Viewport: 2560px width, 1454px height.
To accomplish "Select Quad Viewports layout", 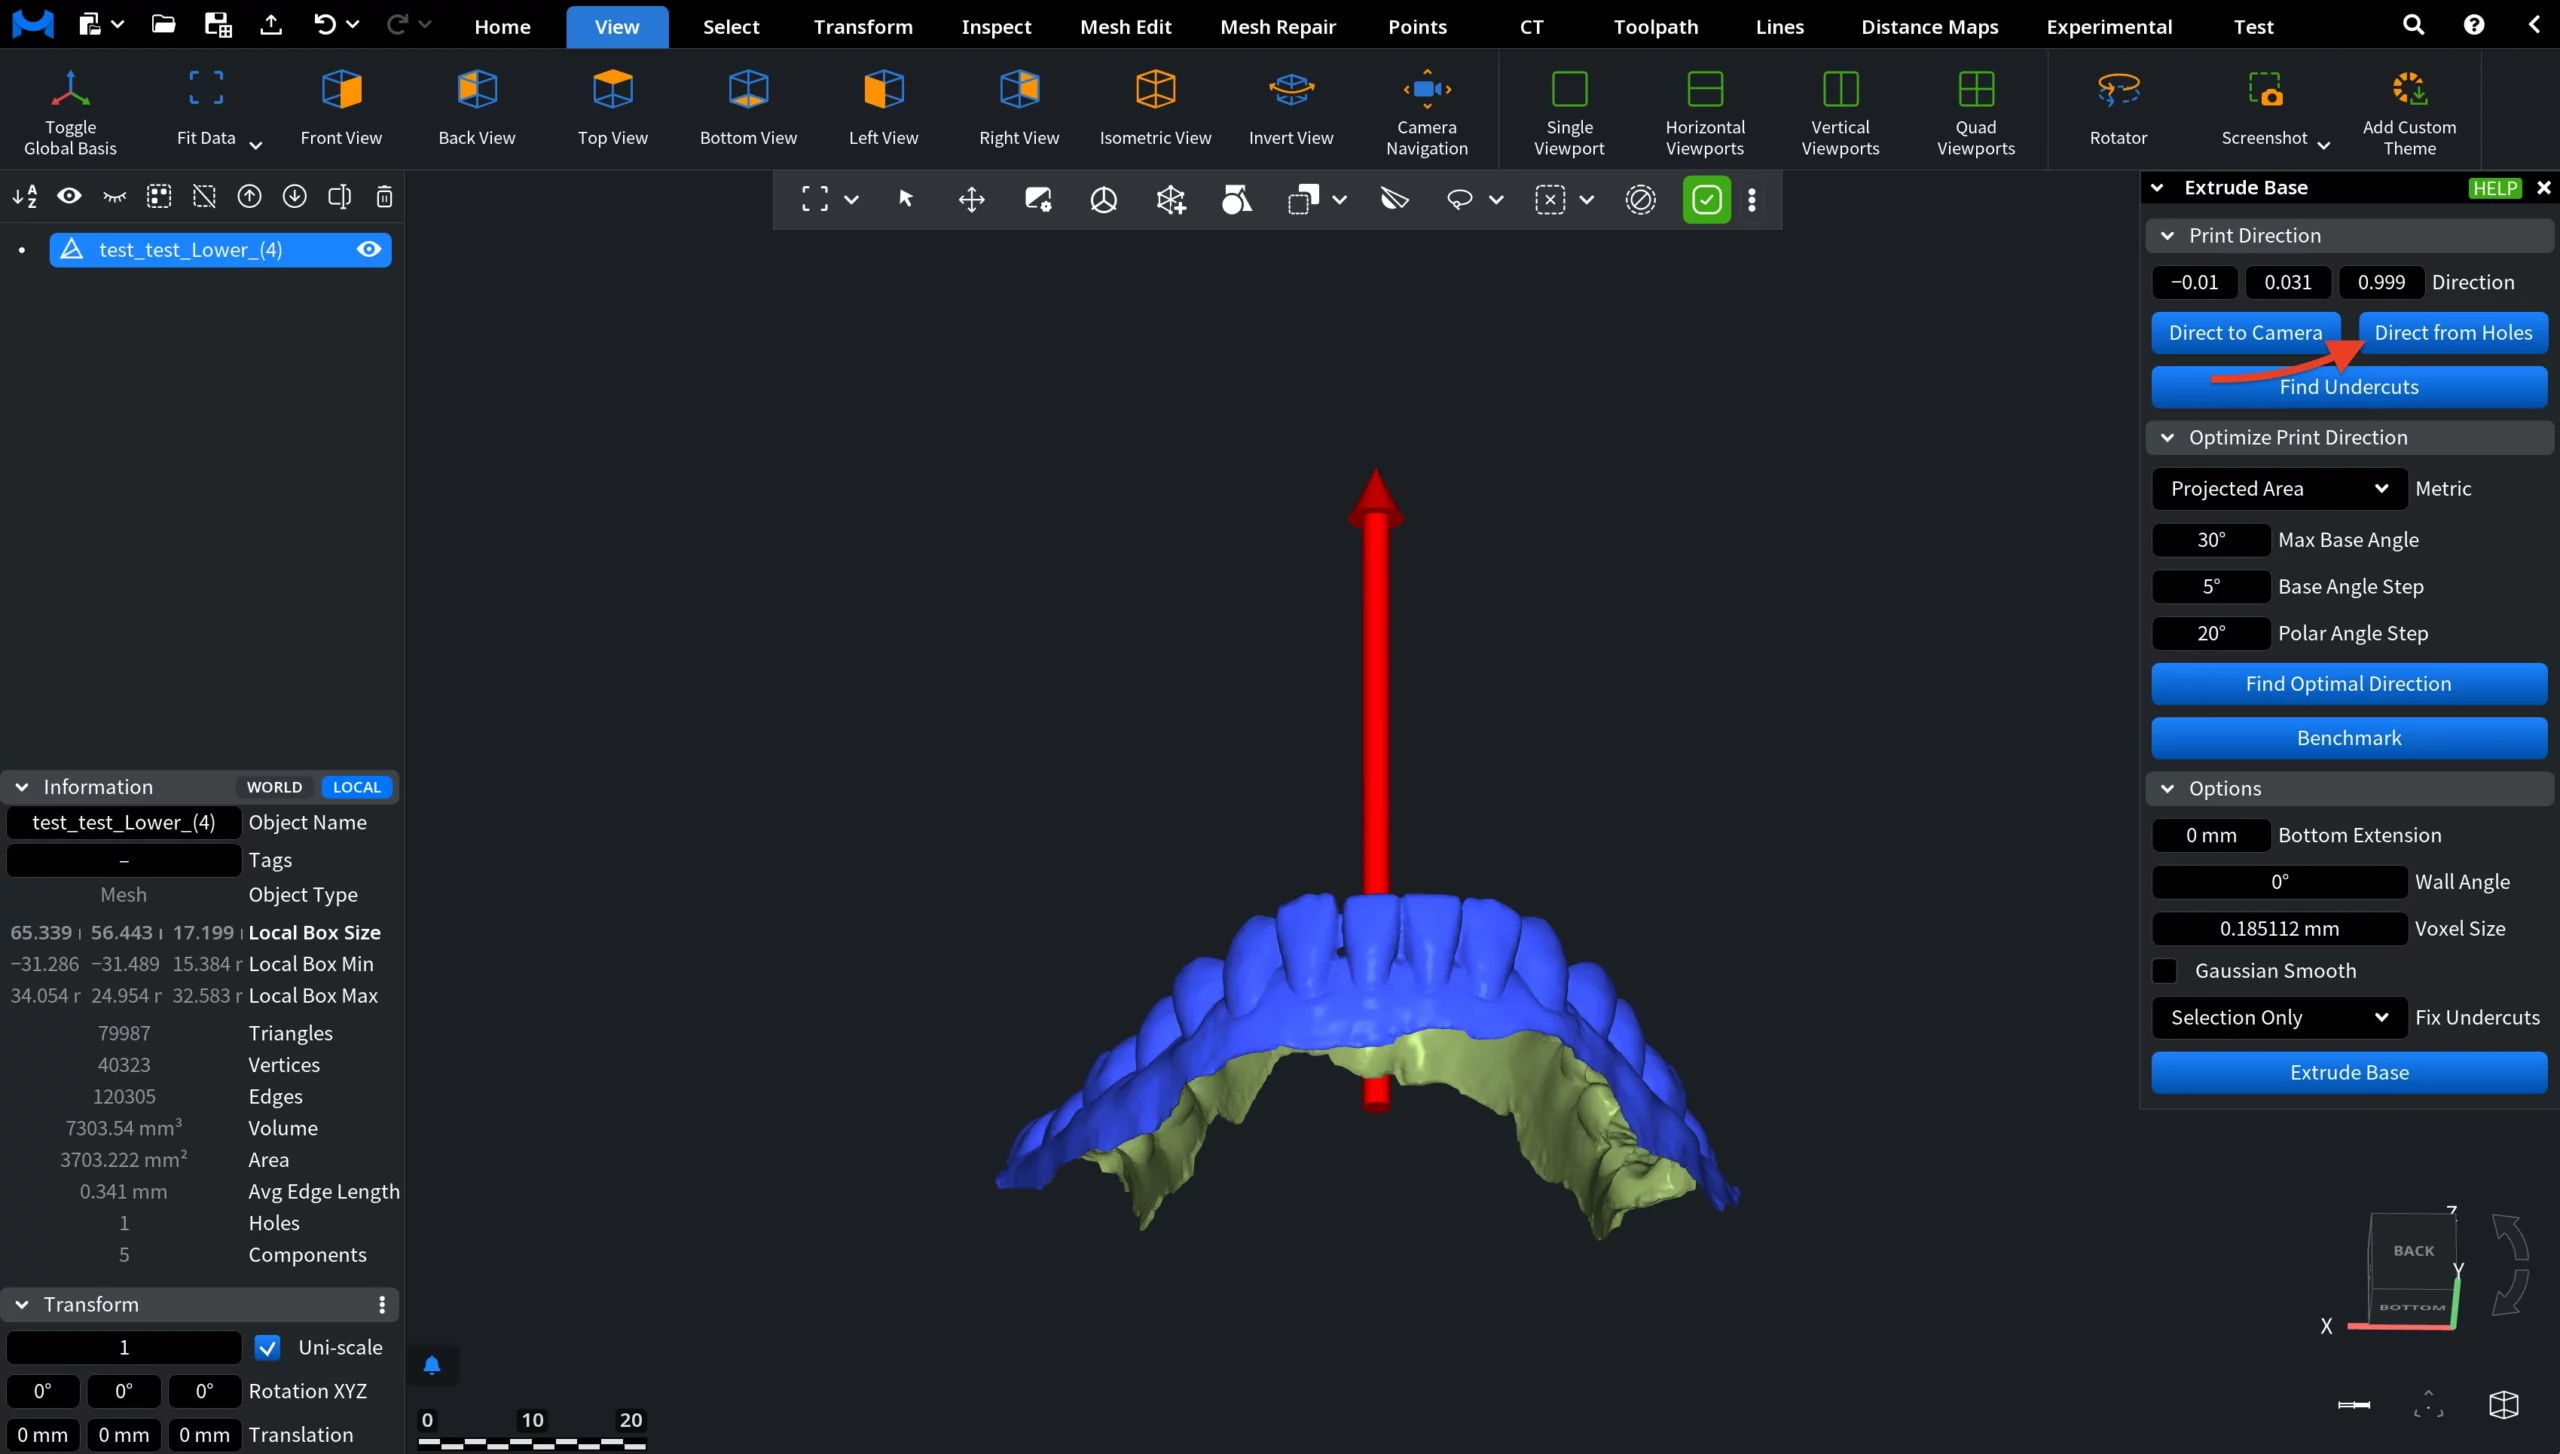I will click(x=1975, y=107).
